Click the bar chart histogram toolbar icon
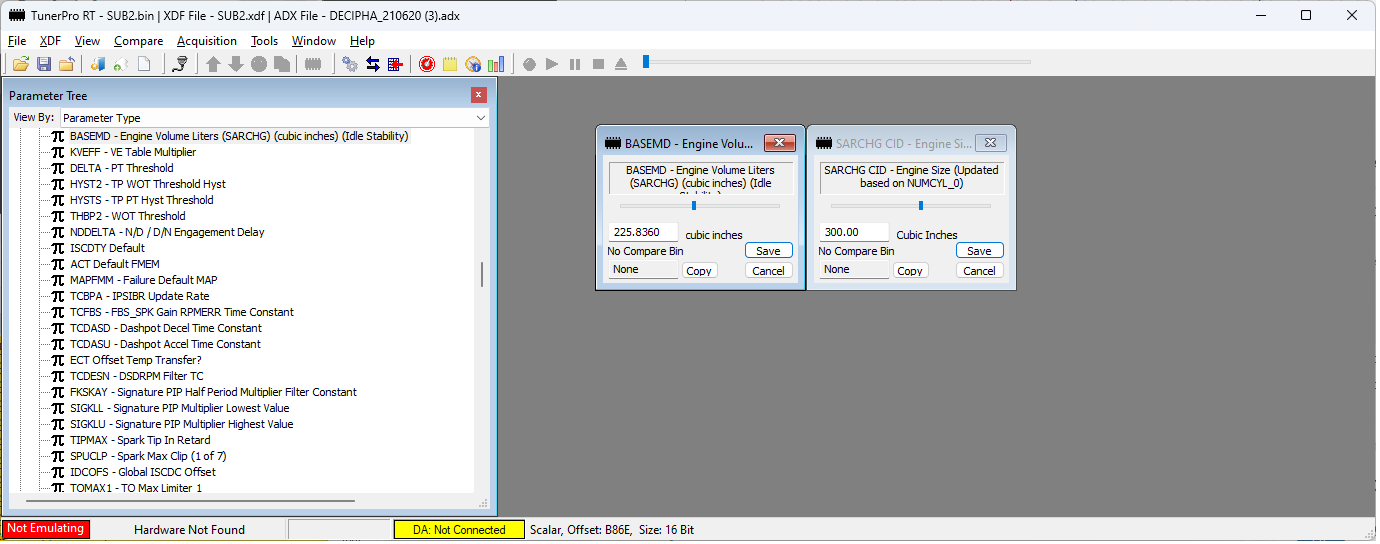This screenshot has height=544, width=1380. pyautogui.click(x=496, y=64)
